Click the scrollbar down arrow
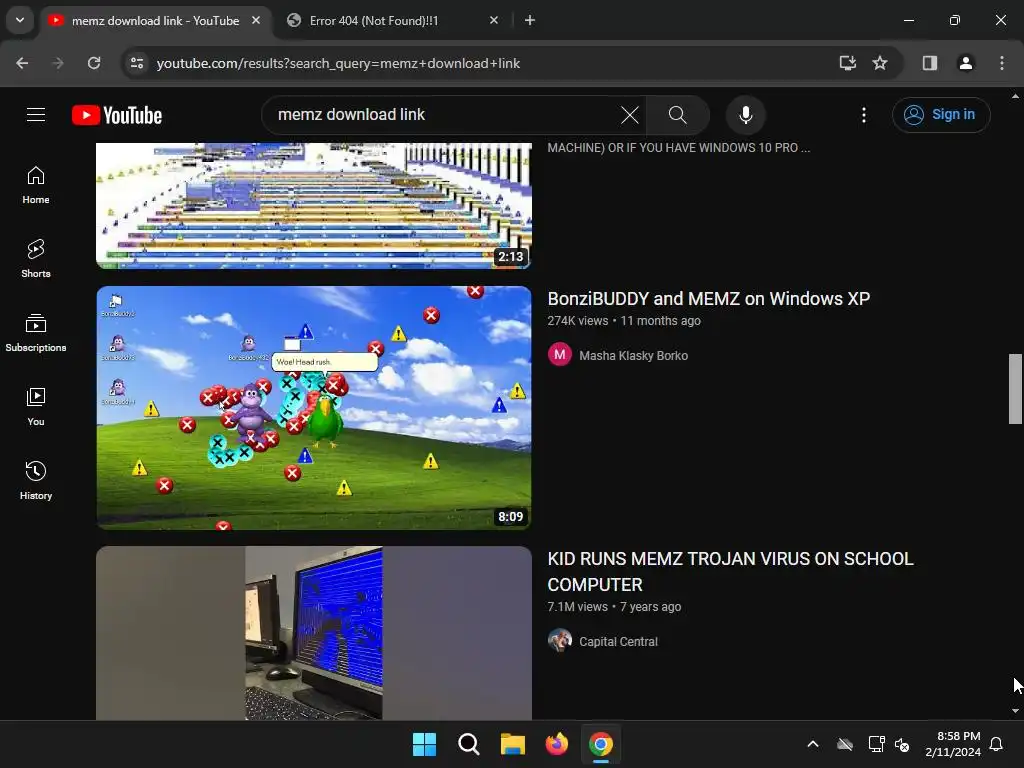This screenshot has width=1024, height=768. tap(1015, 711)
